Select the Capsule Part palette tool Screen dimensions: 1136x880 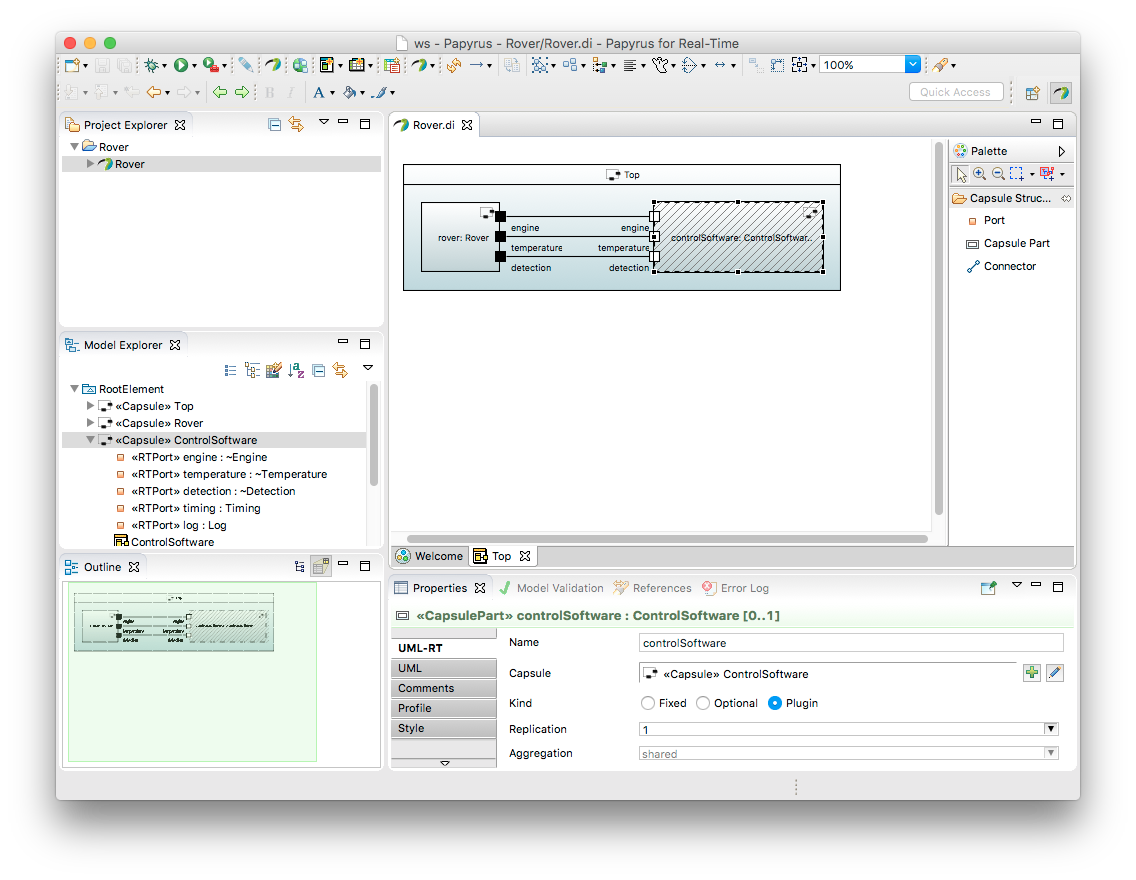pyautogui.click(x=1008, y=243)
